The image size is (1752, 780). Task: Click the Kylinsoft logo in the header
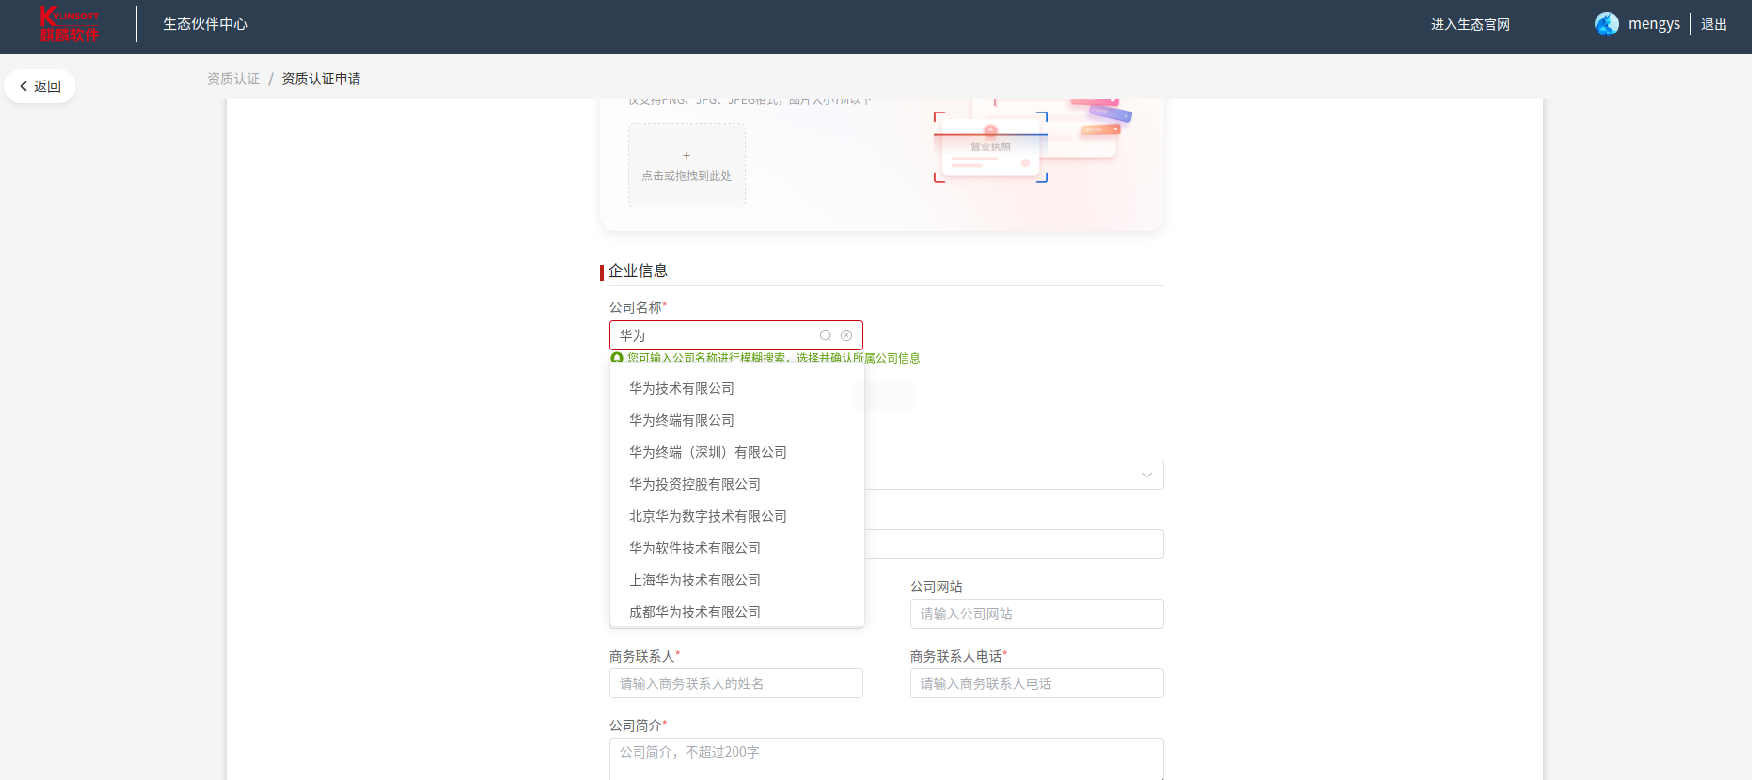coord(69,24)
